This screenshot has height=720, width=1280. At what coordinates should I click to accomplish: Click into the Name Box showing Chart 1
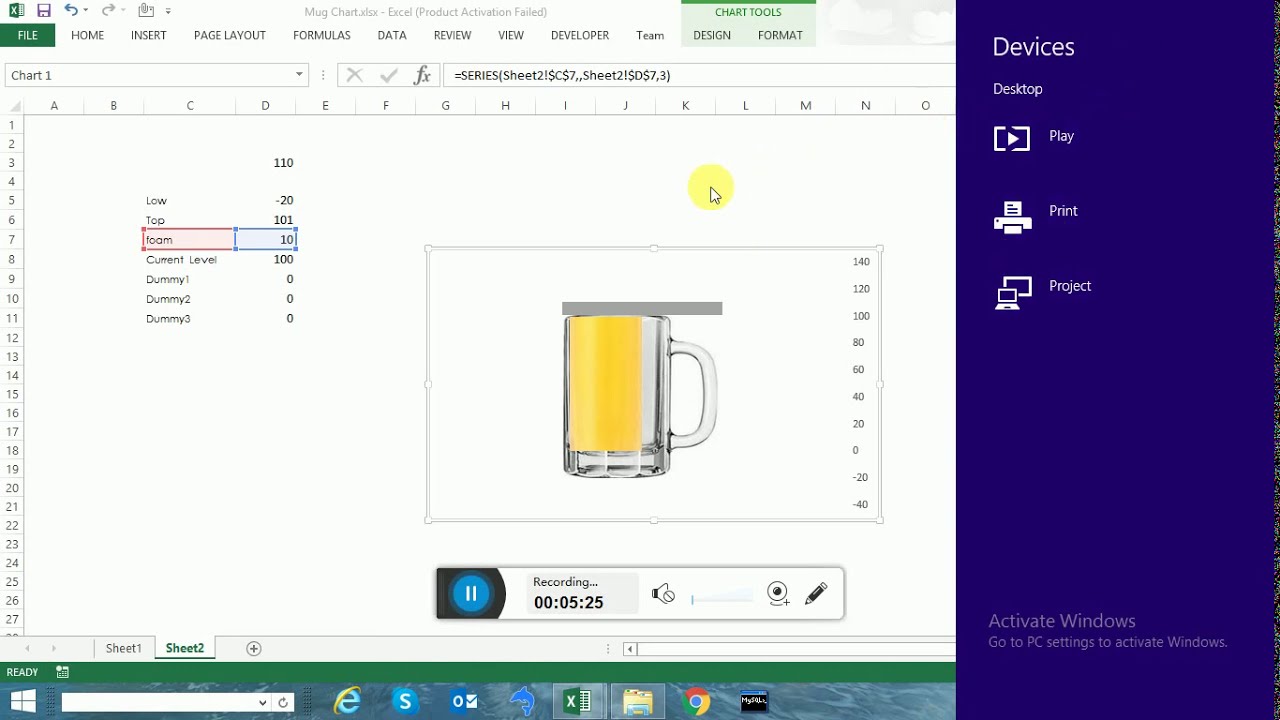point(148,75)
